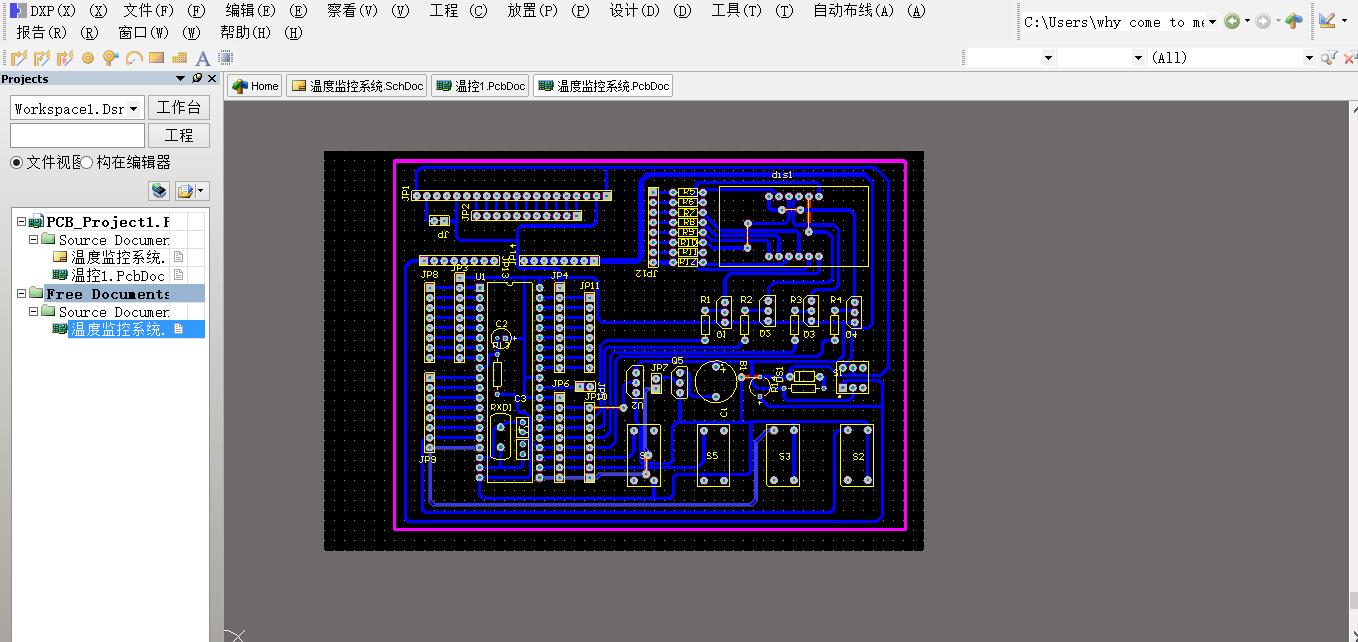The width and height of the screenshot is (1358, 642).
Task: Open the 放置(P) menu
Action: 533,11
